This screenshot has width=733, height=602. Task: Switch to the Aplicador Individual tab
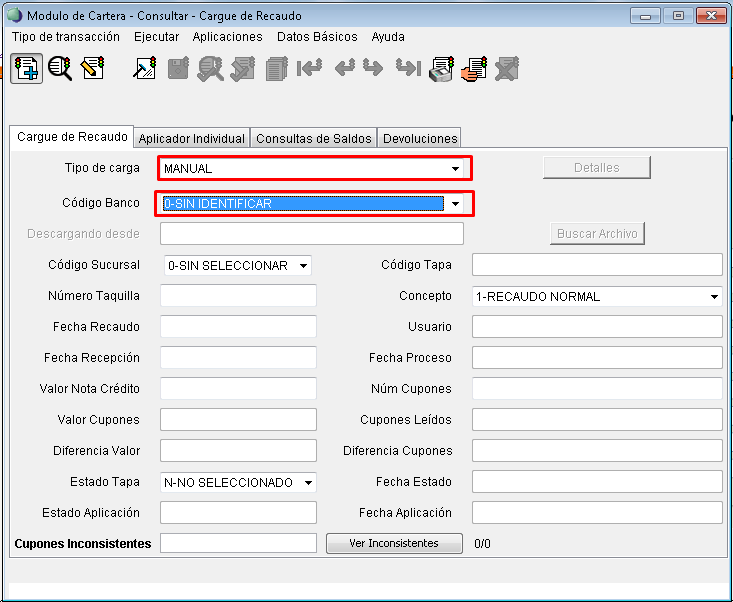pos(191,139)
